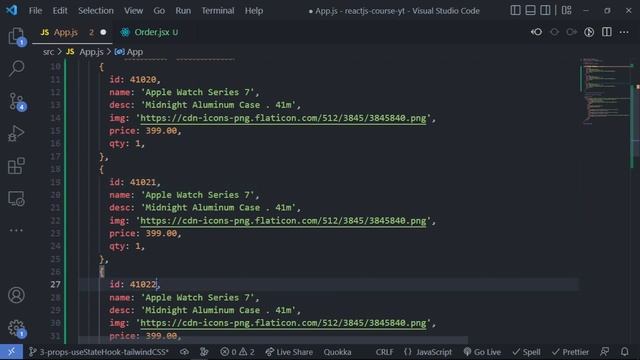This screenshot has width=640, height=360.
Task: Customize layout icon in title bar
Action: click(x=567, y=10)
